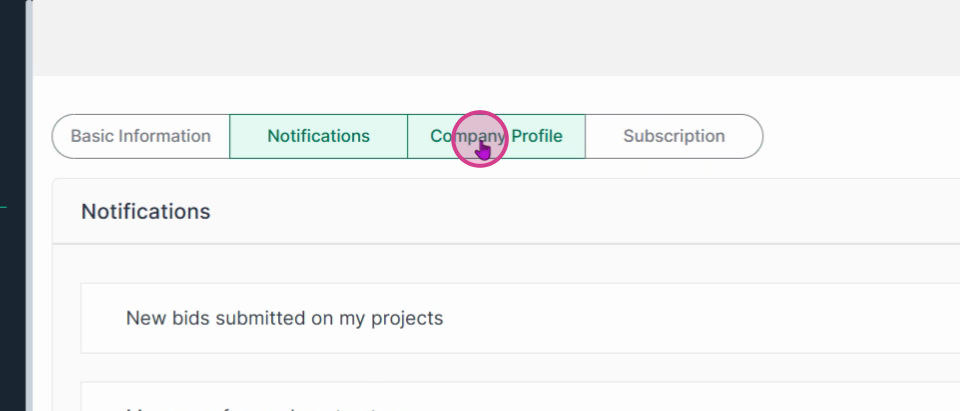Open the Basic Information tab

(141, 136)
